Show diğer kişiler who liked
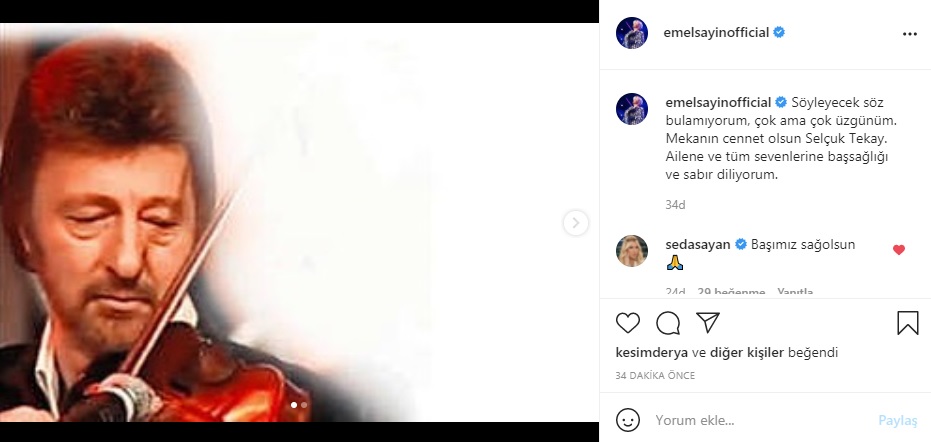The width and height of the screenshot is (931, 442). pyautogui.click(x=746, y=352)
